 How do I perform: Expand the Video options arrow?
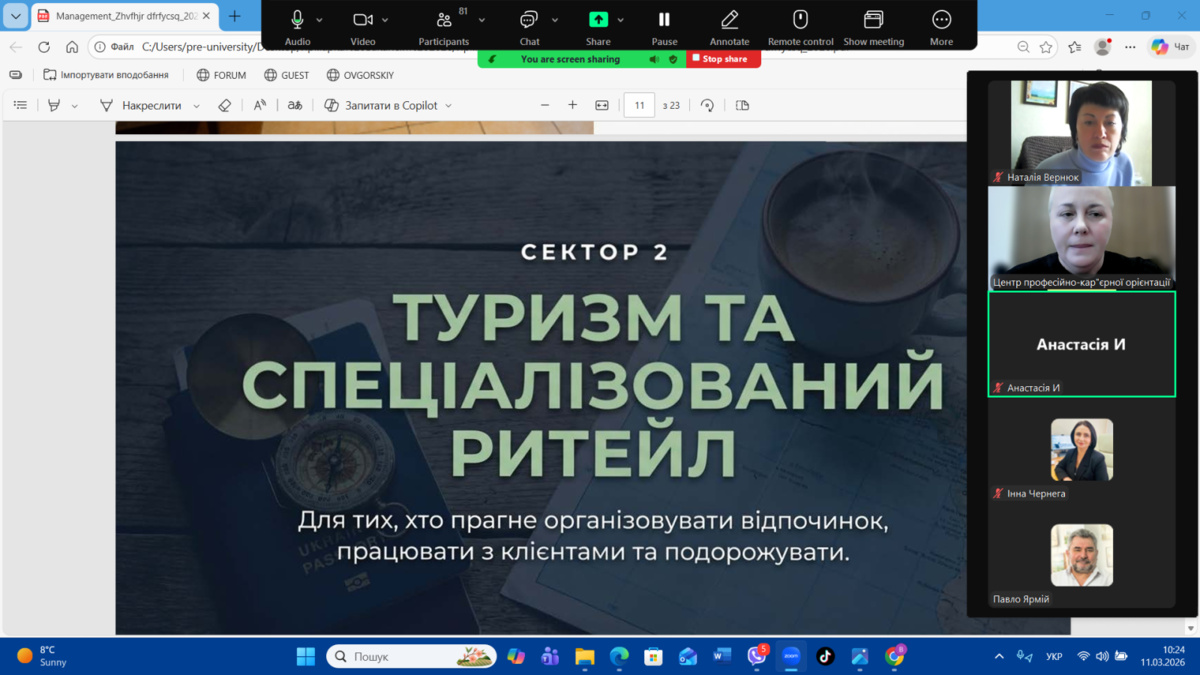click(386, 20)
